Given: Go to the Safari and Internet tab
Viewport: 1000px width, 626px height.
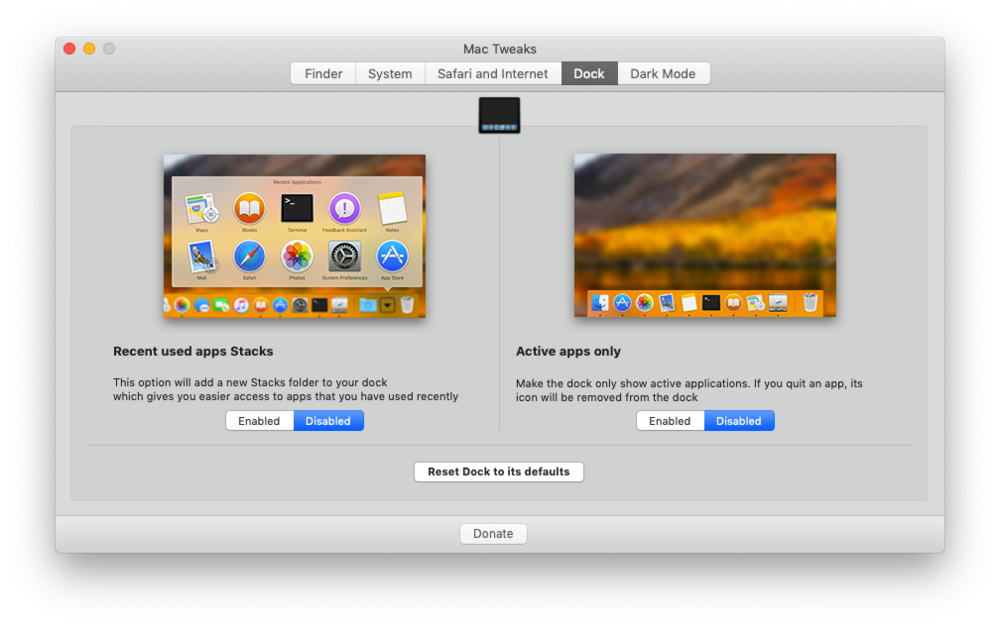Looking at the screenshot, I should point(493,74).
